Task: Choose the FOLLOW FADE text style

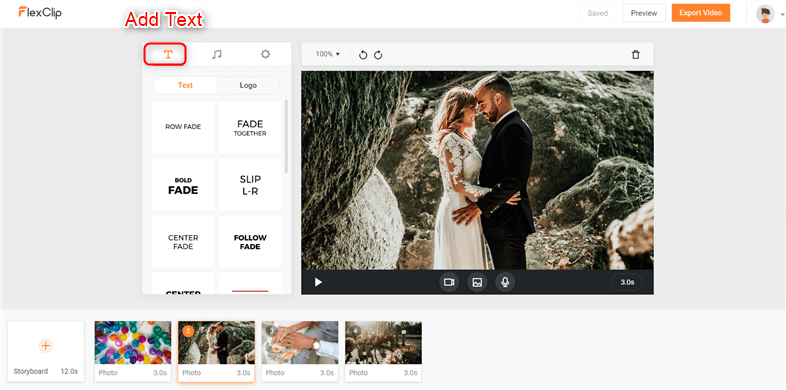Action: click(x=250, y=242)
